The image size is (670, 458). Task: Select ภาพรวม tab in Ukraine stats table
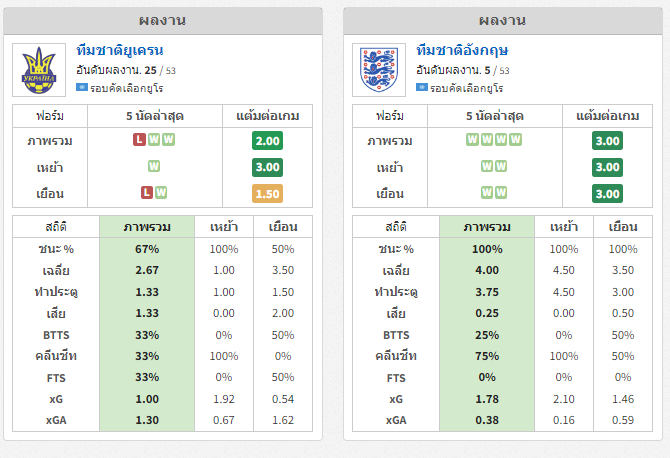click(x=147, y=227)
